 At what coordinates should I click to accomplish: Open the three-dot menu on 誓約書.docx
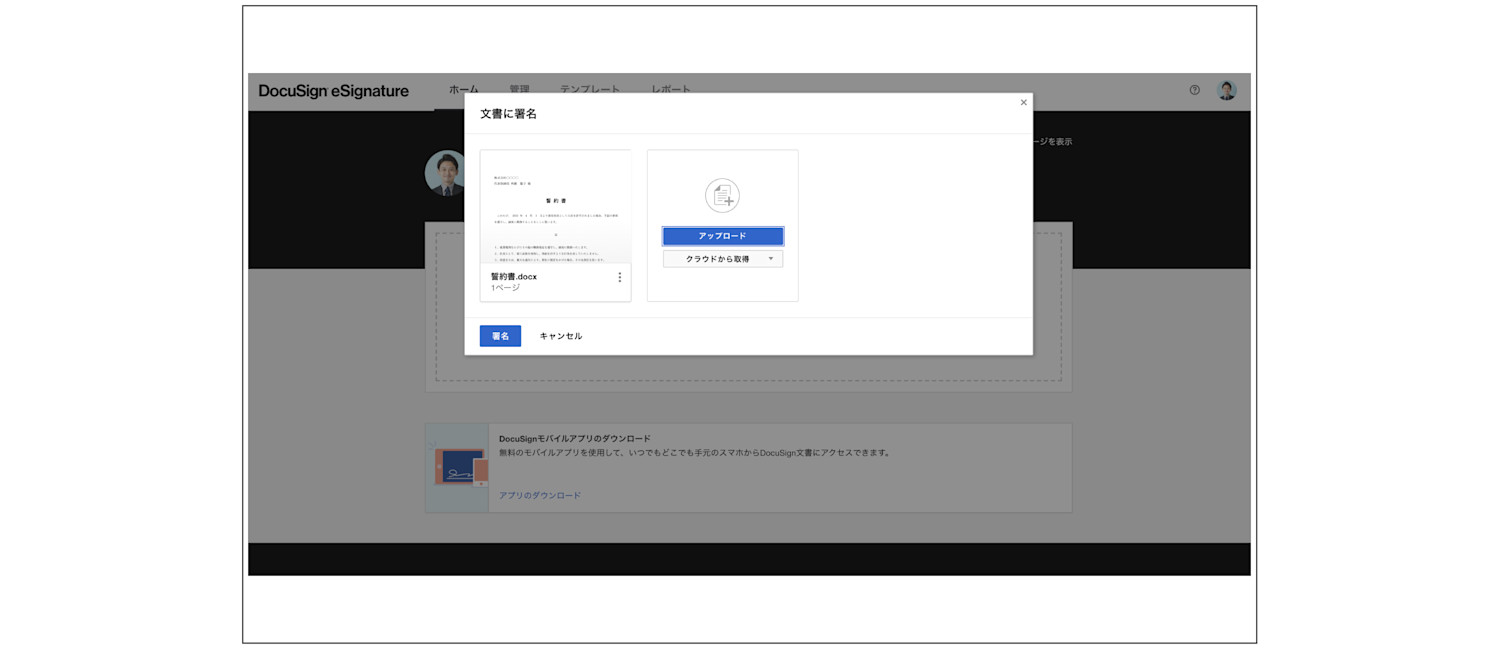pos(620,277)
